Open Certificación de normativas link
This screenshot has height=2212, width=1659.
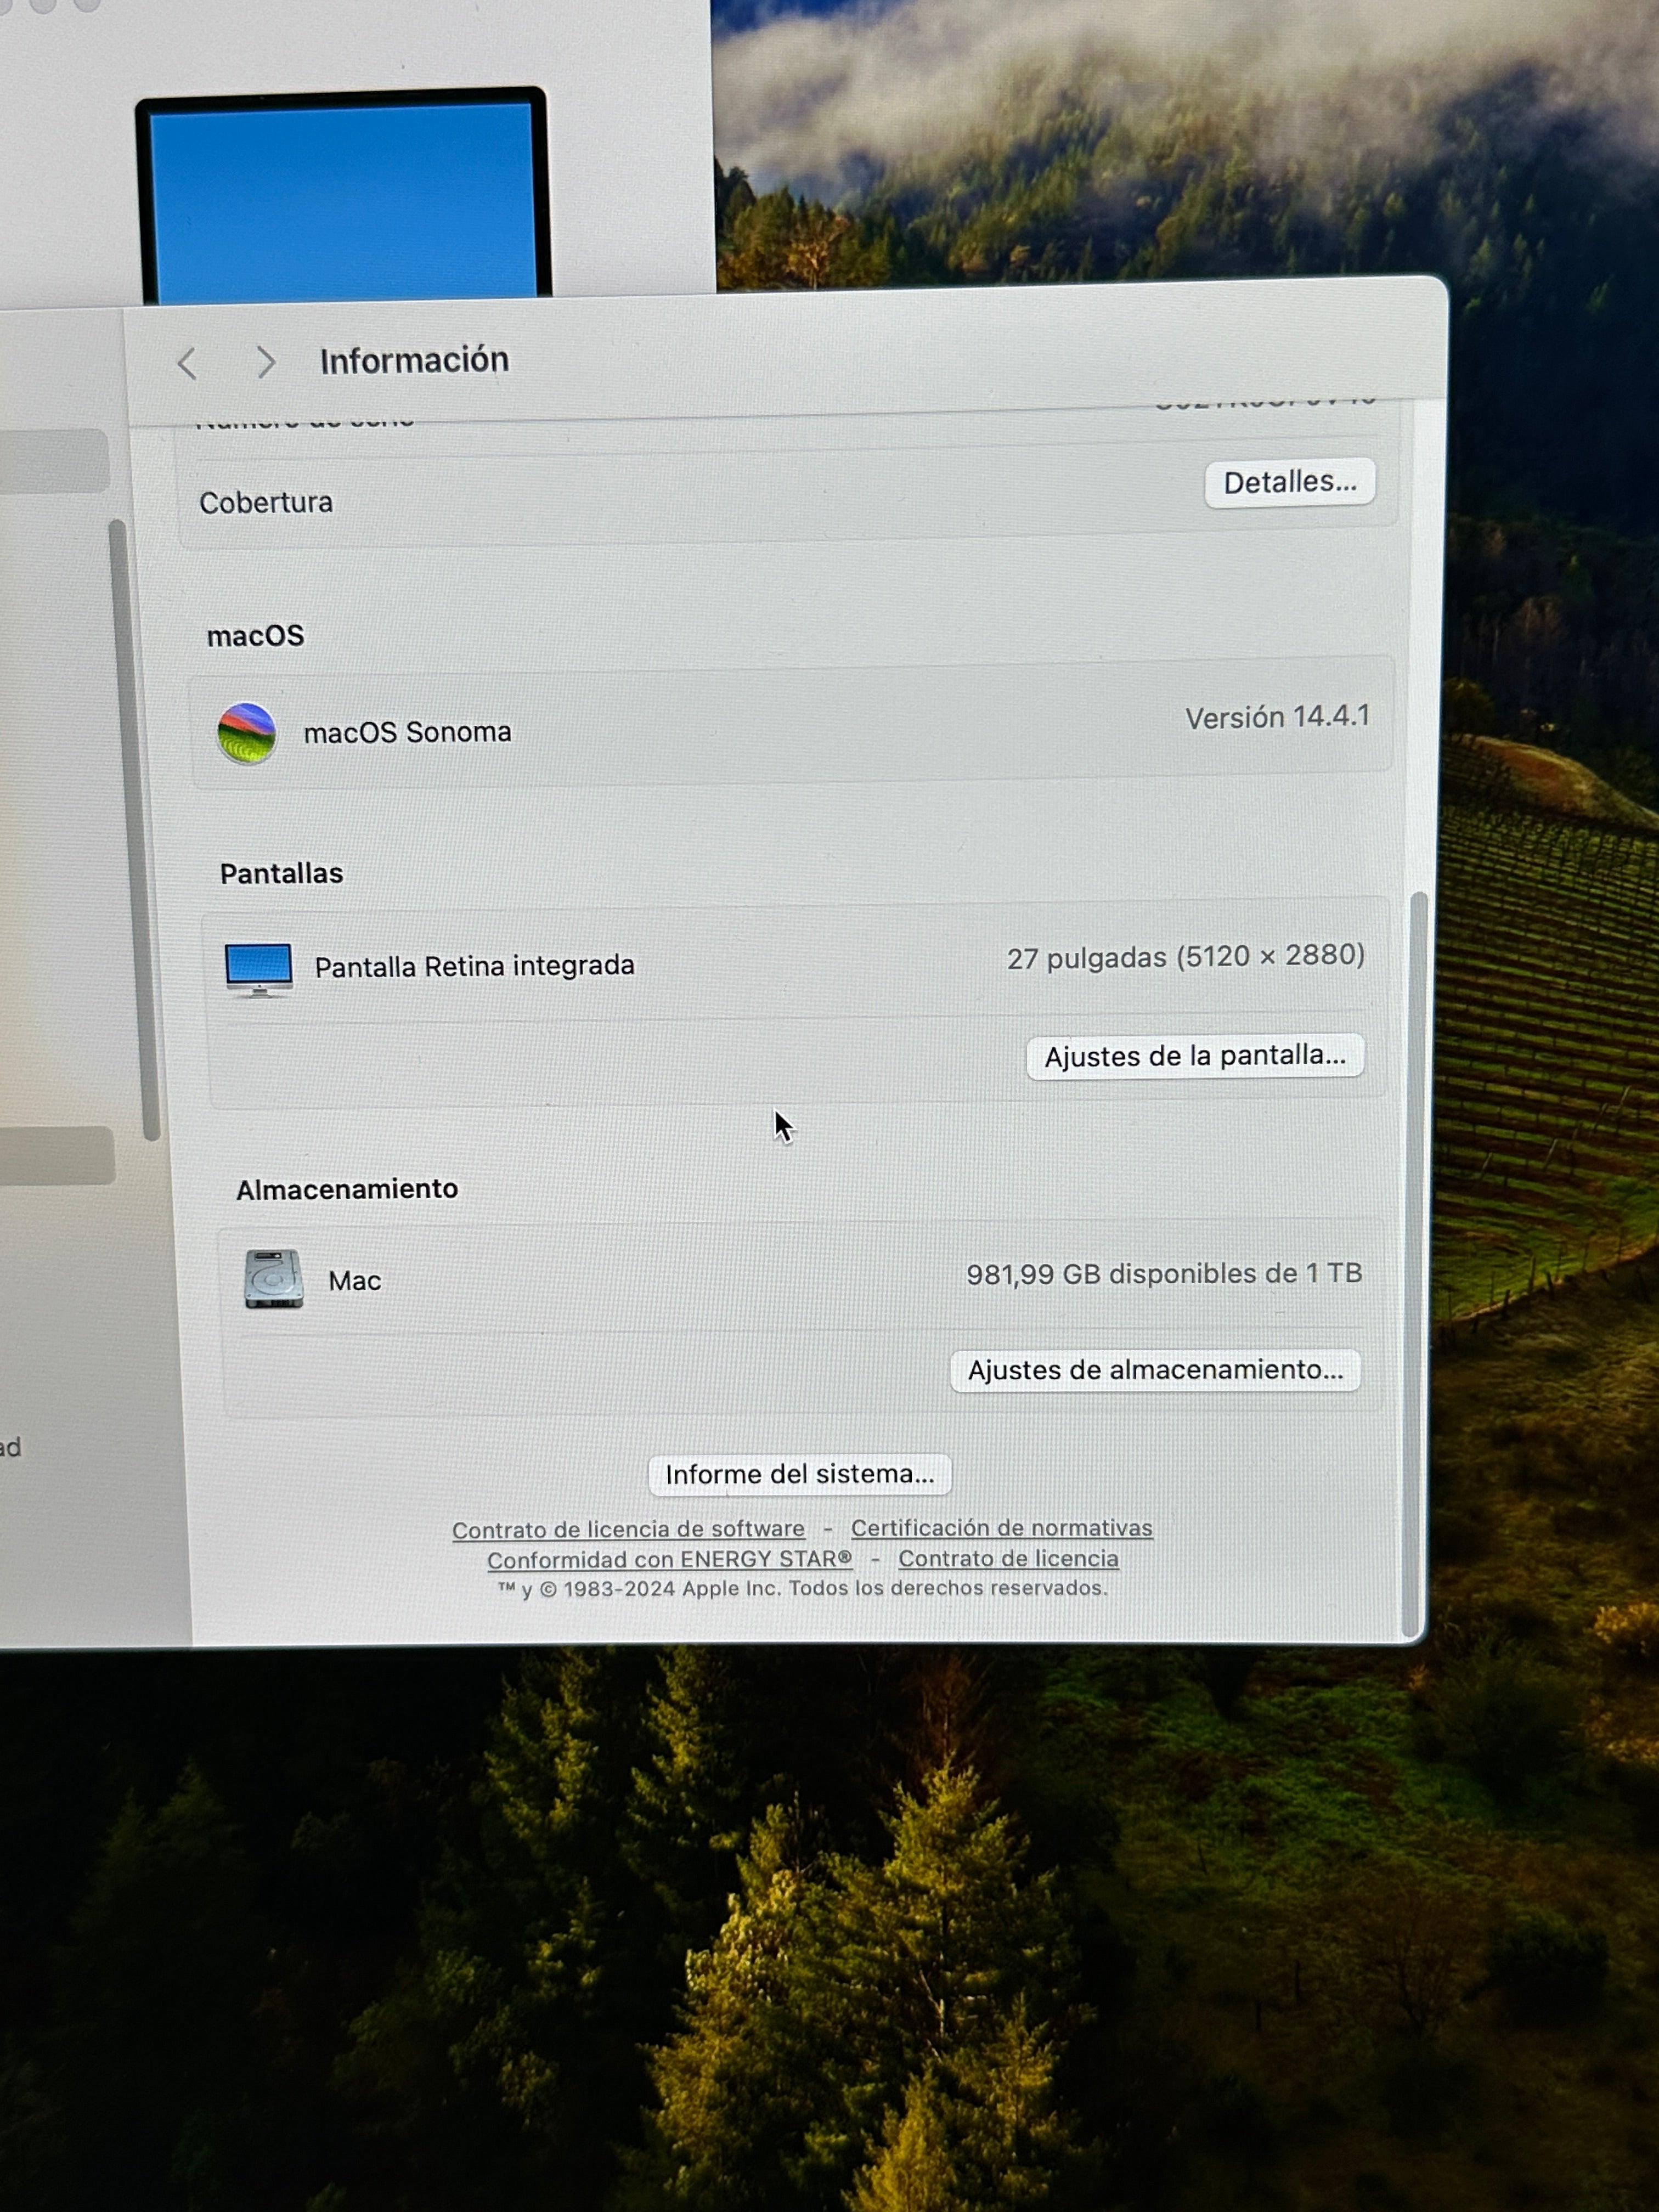[1001, 1528]
